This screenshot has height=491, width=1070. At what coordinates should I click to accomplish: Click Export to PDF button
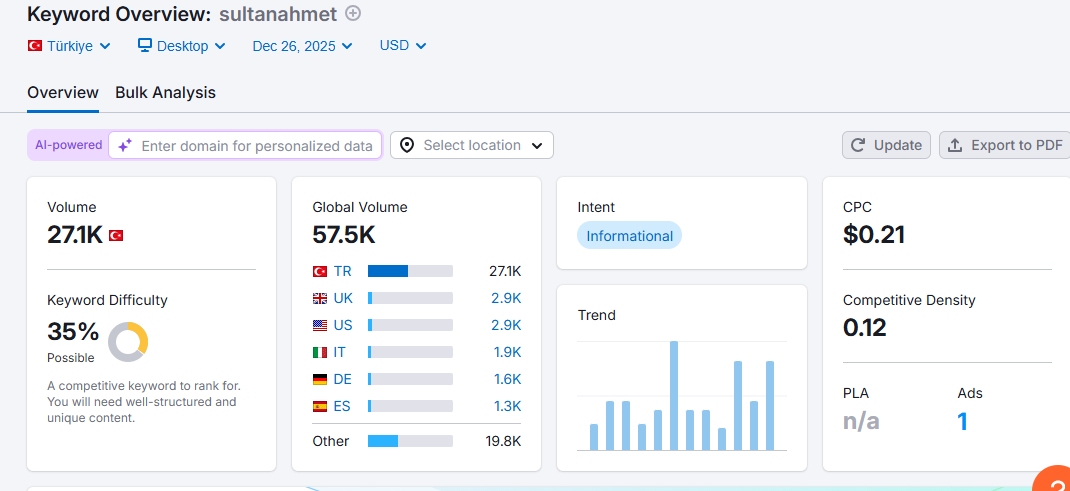[x=1005, y=145]
